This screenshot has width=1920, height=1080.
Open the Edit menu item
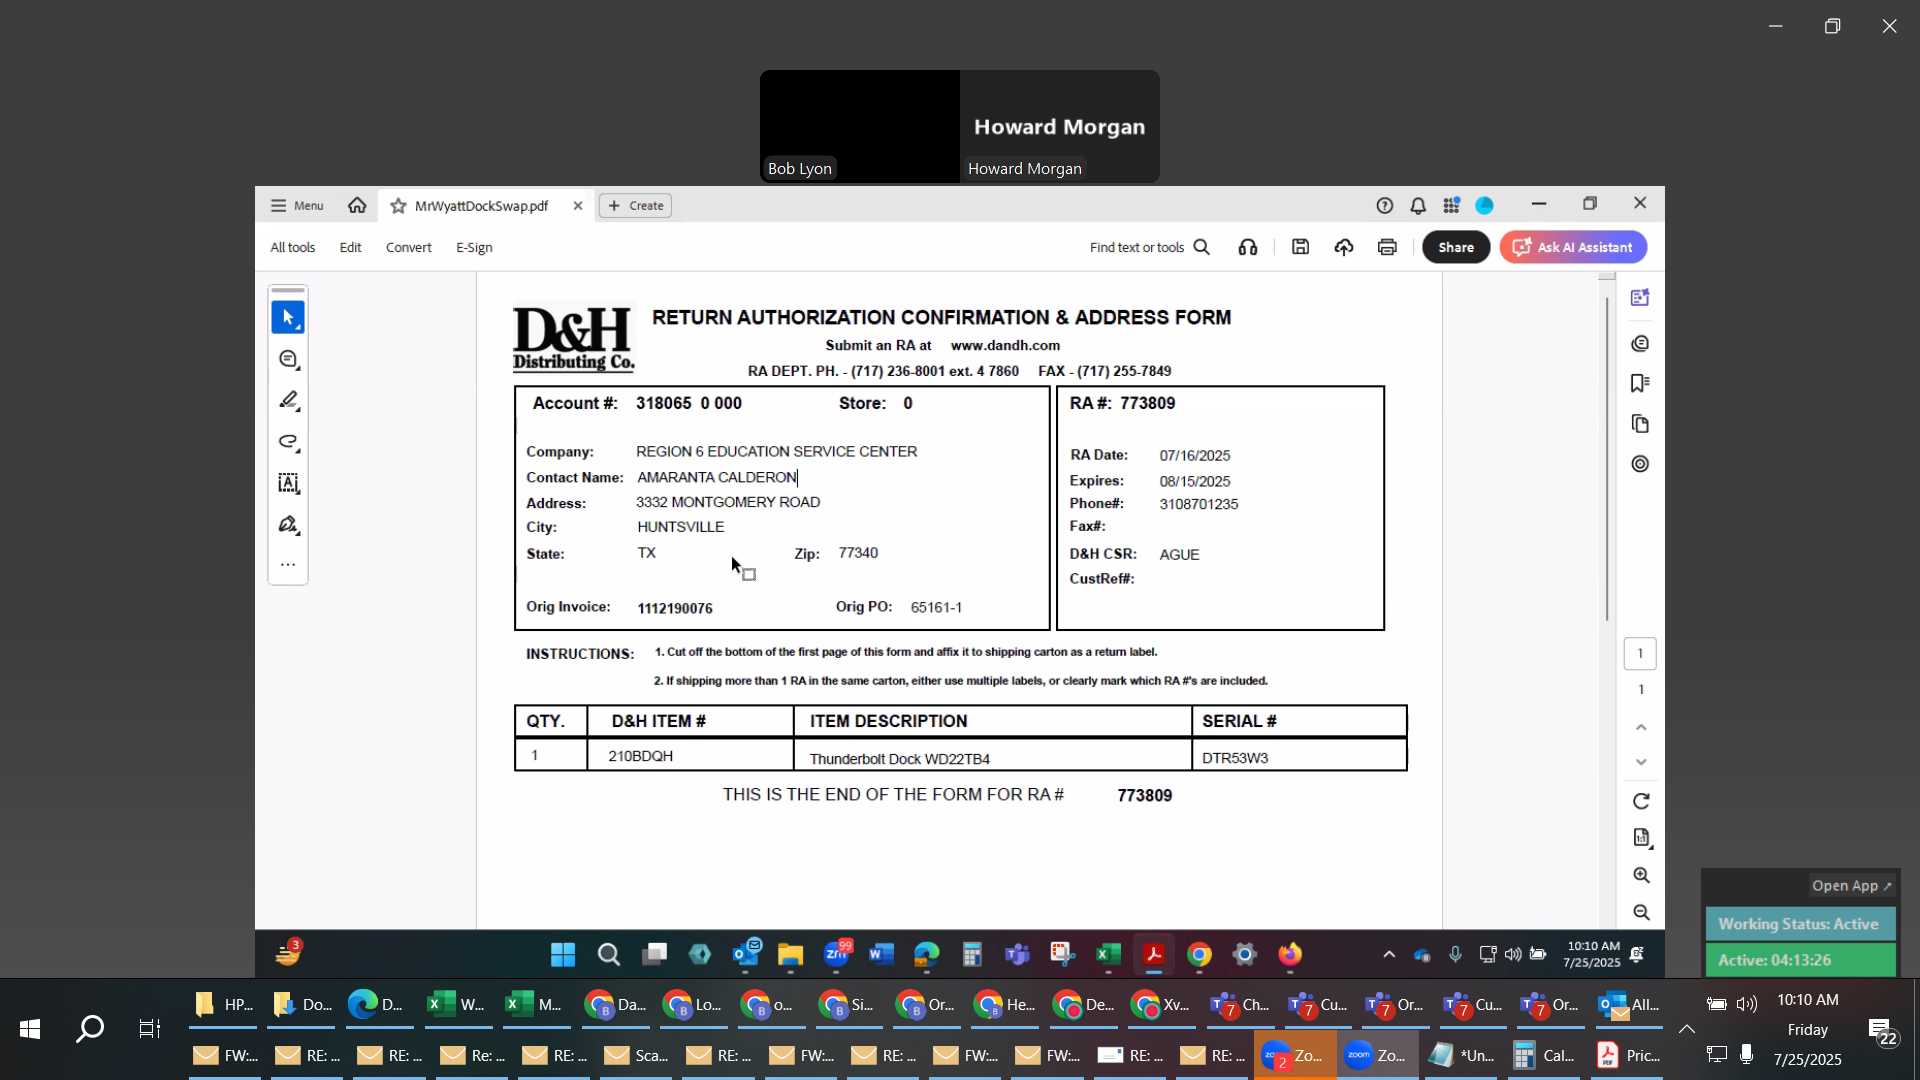pos(350,247)
